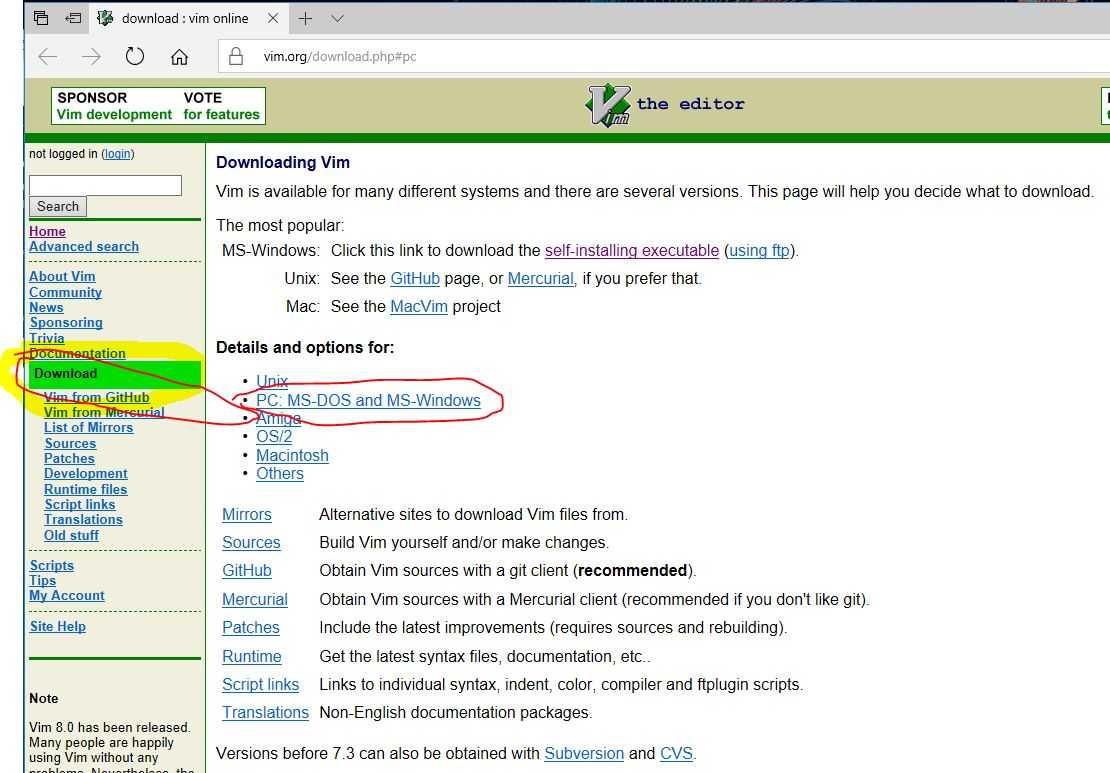
Task: Open Script links in main table
Action: click(261, 685)
